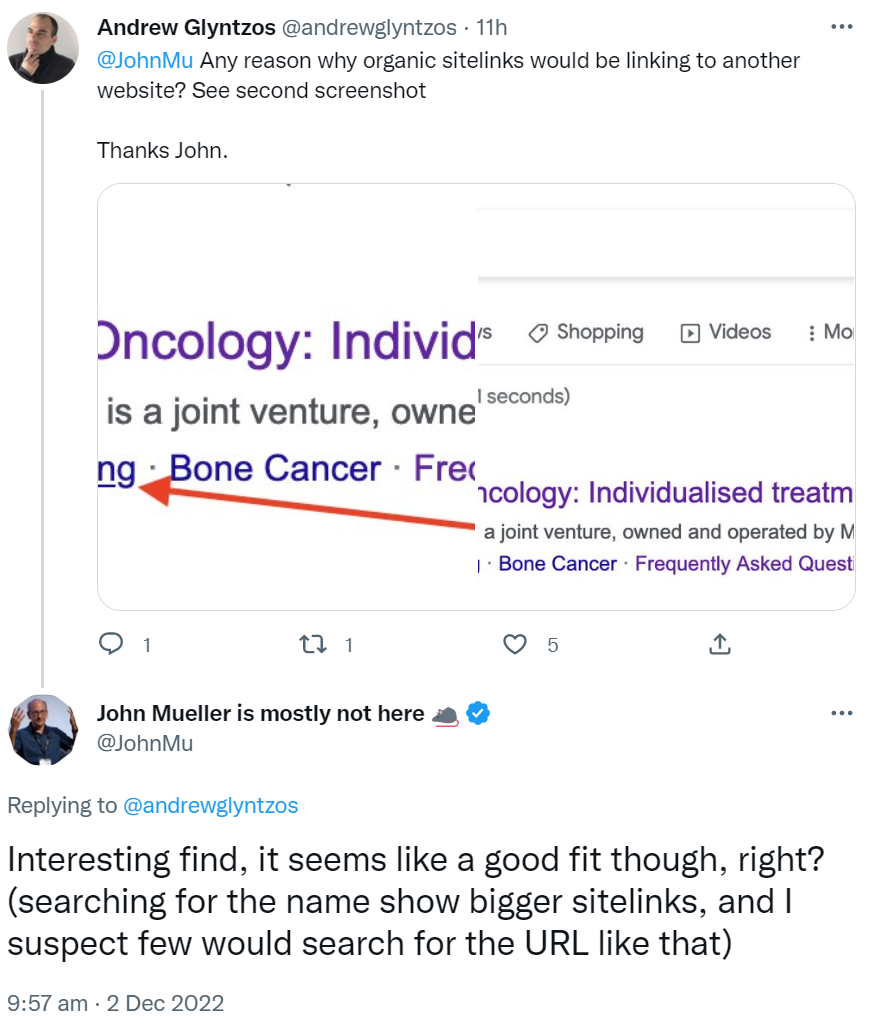Viewport: 871px width, 1036px height.
Task: Click the 9:57 am · 2 Dec 2022 timestamp
Action: pos(116,1003)
